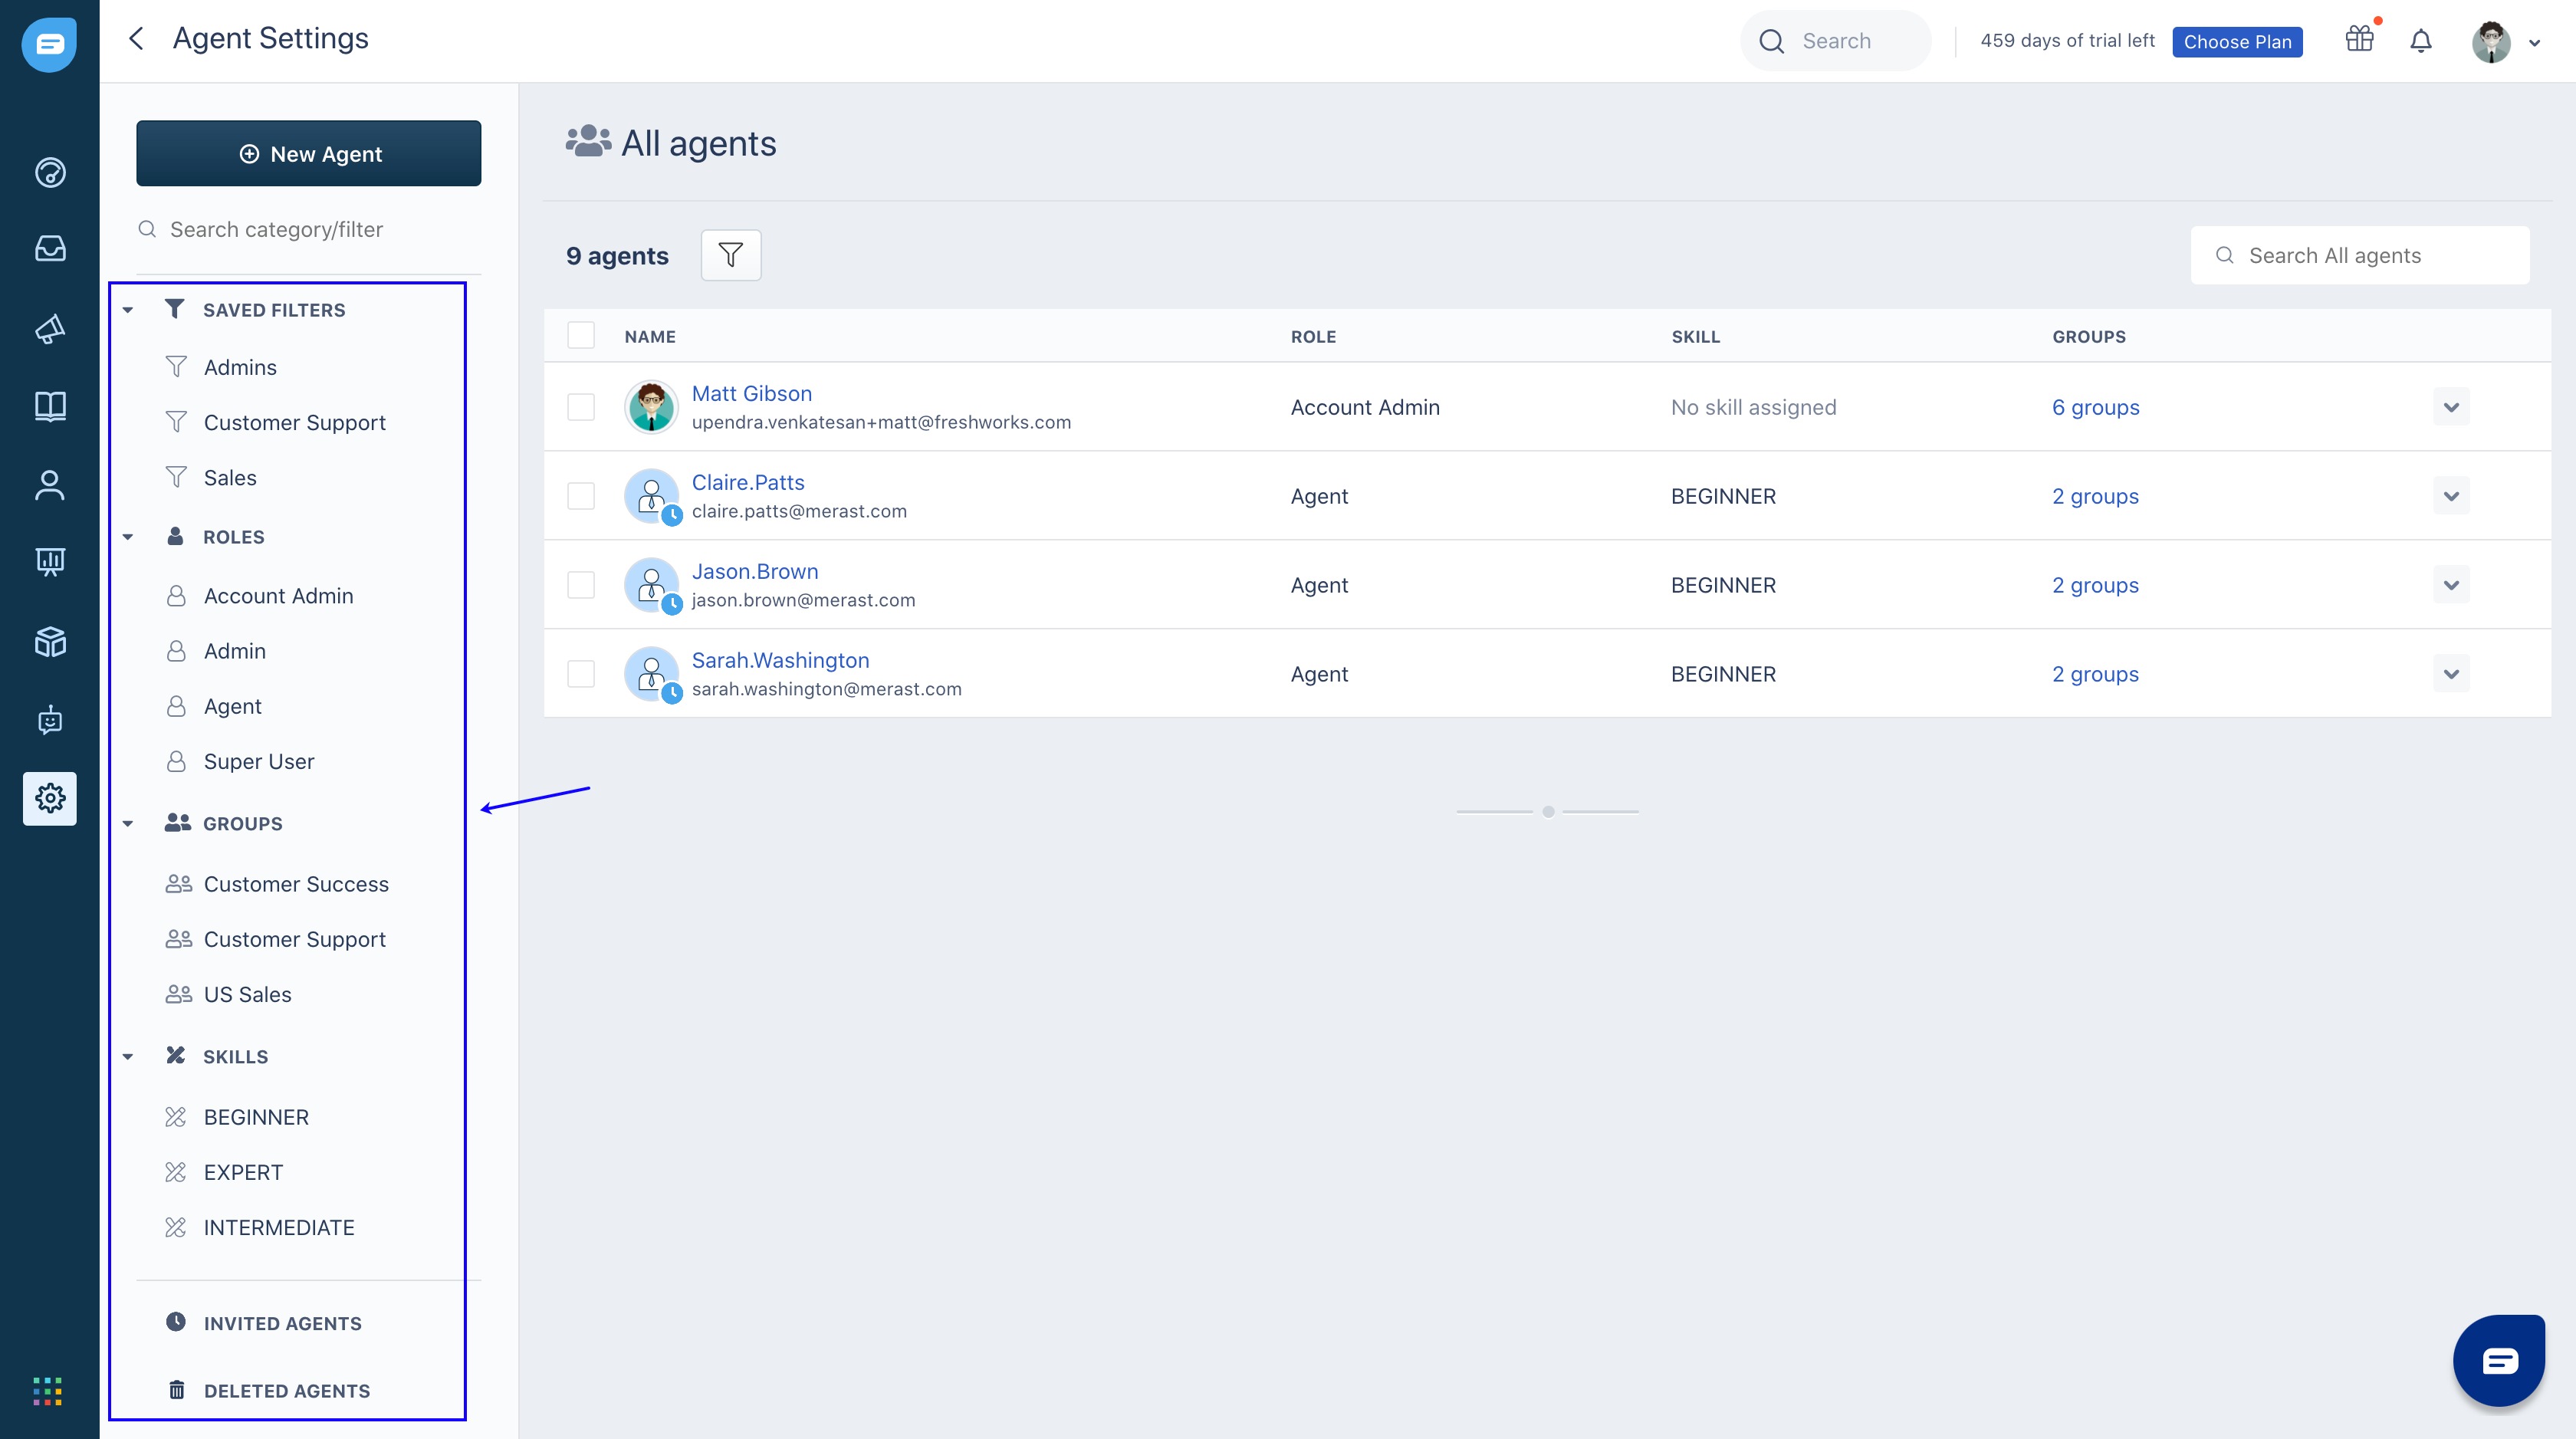Click the campaigns megaphone icon

pos(50,327)
